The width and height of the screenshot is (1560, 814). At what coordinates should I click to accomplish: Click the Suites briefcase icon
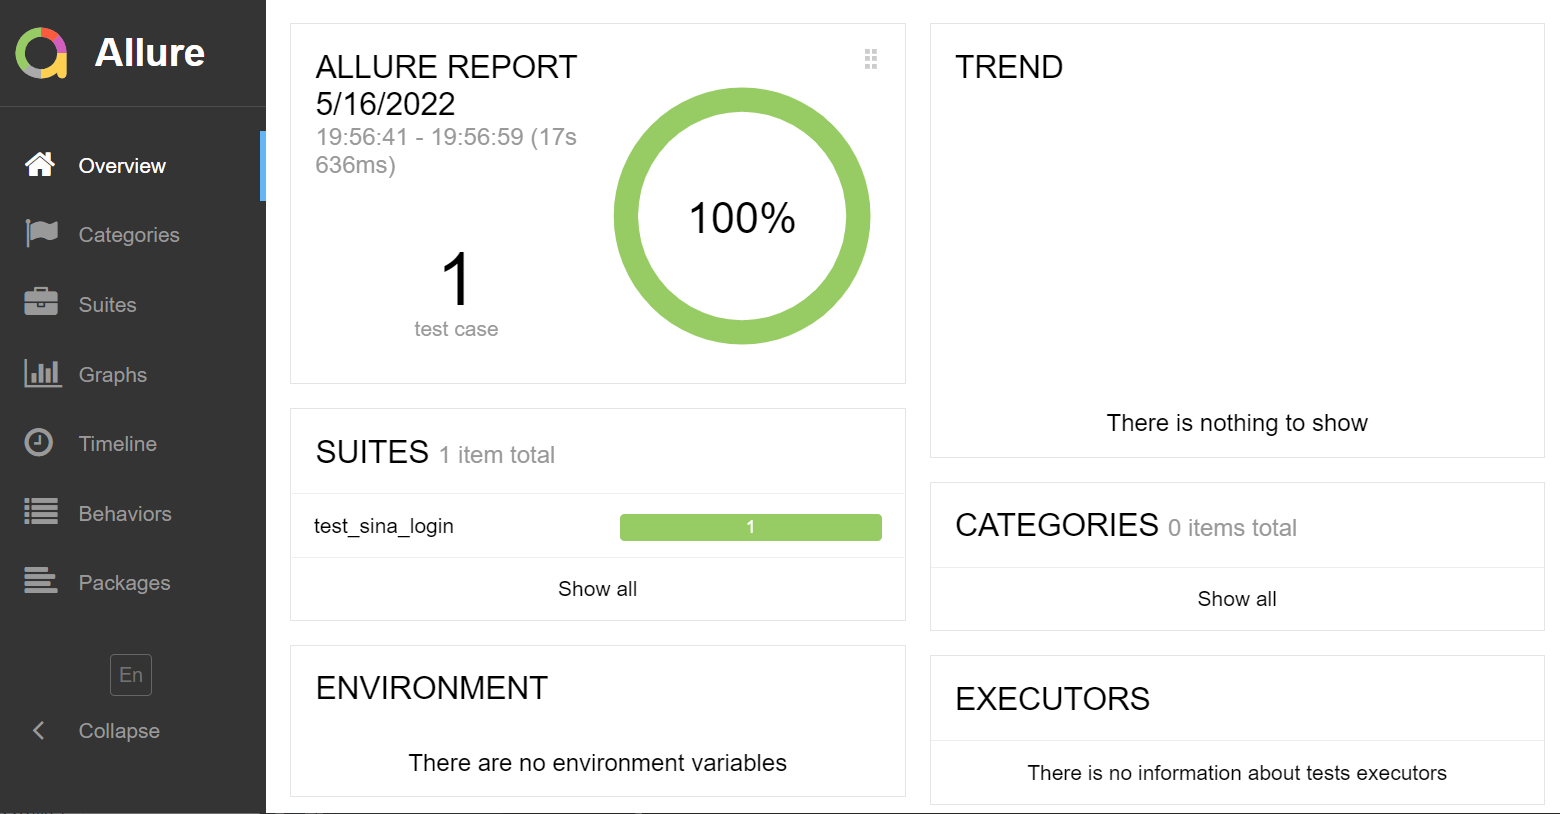pyautogui.click(x=41, y=303)
